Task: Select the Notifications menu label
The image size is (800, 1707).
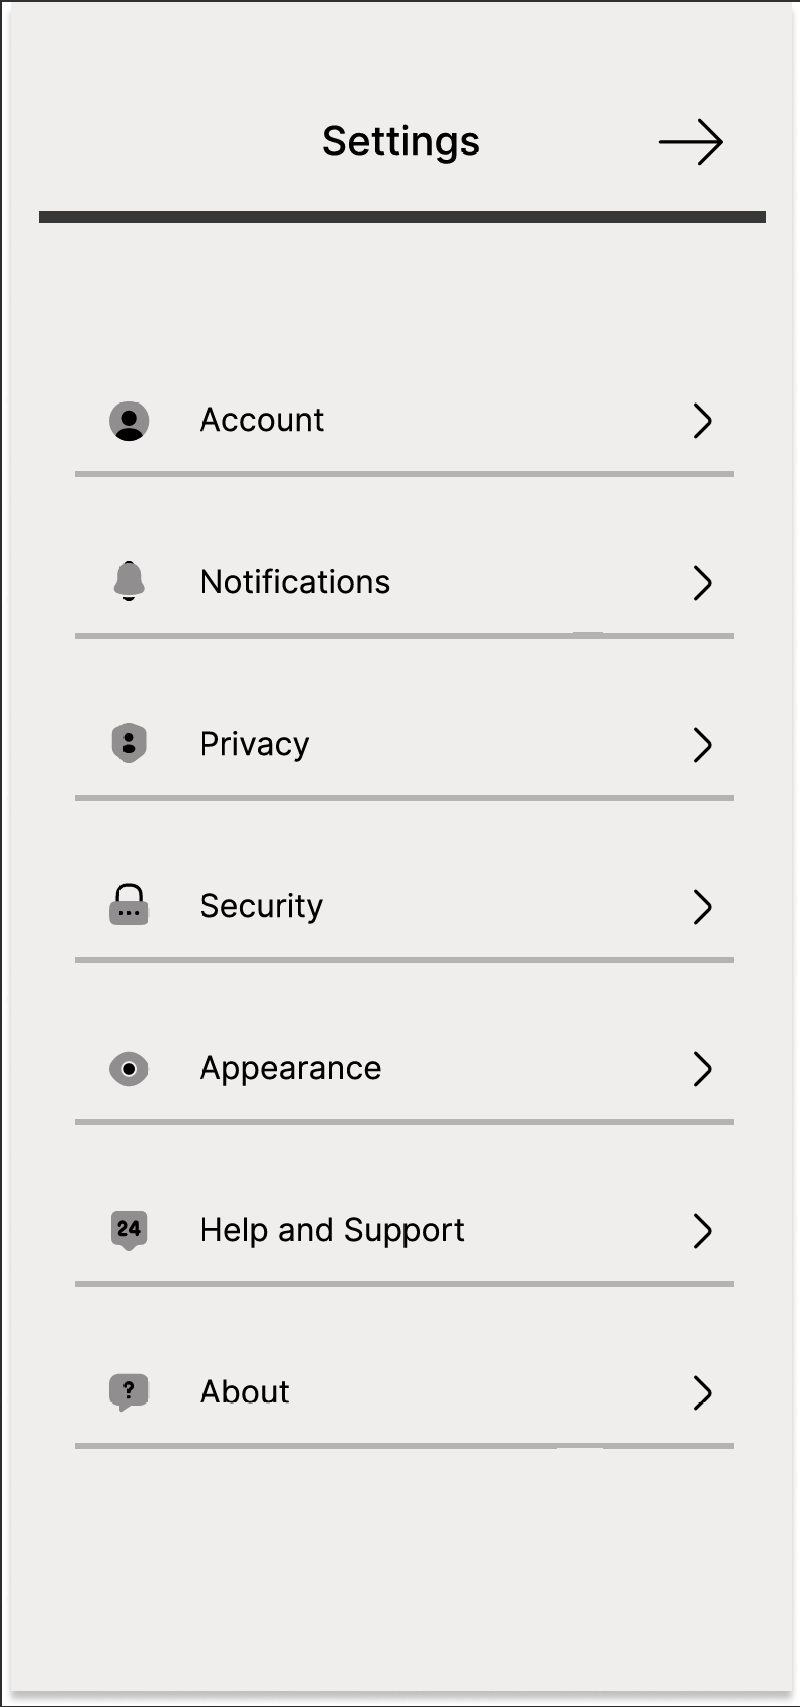Action: tap(295, 582)
